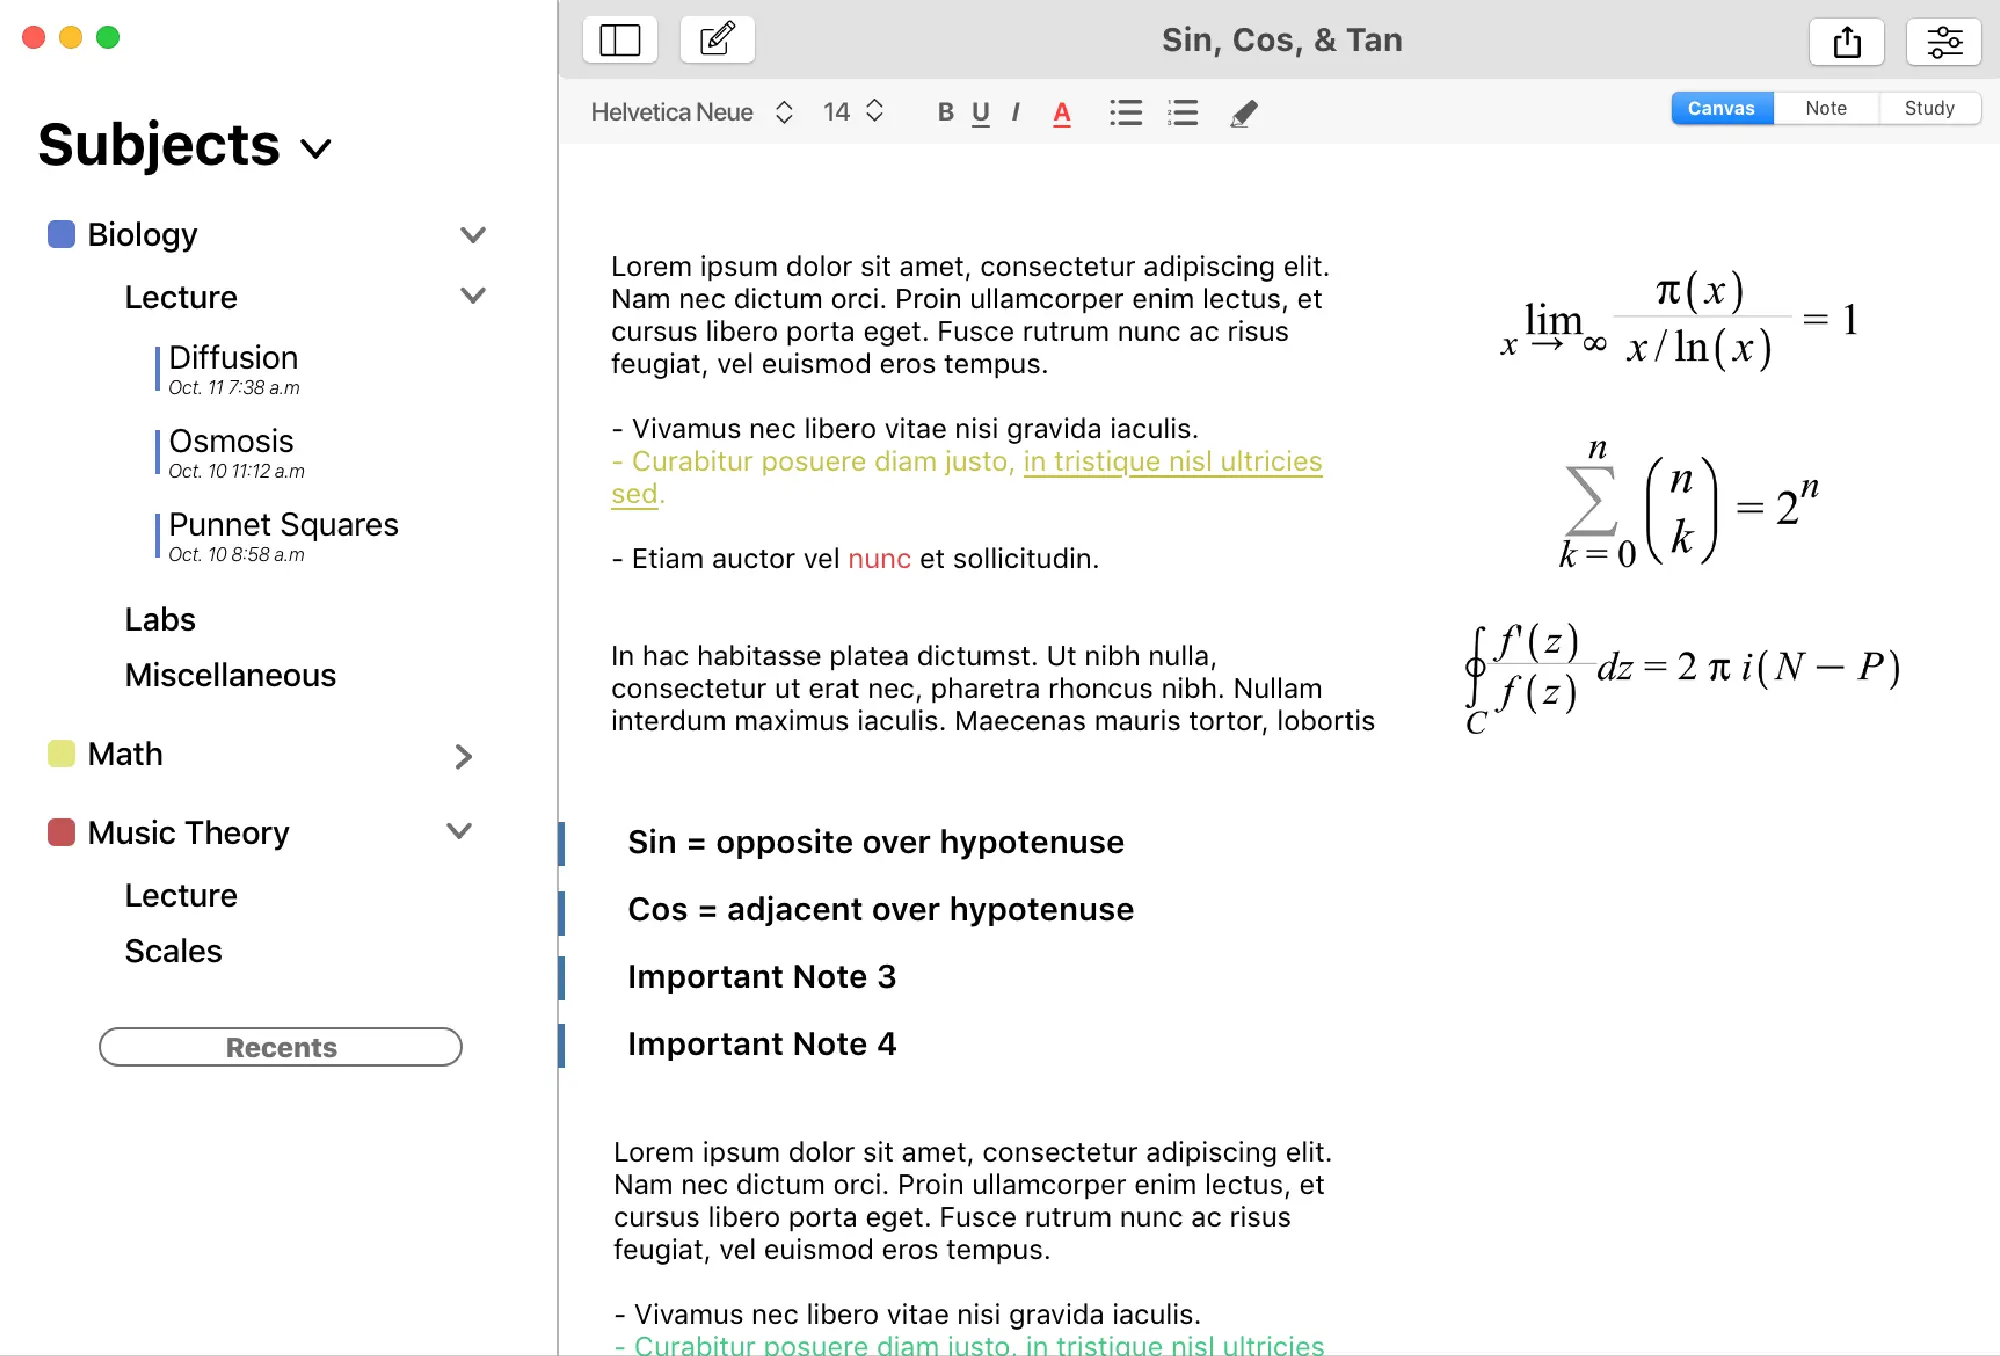2000x1356 pixels.
Task: Open the settings sliders icon
Action: point(1943,42)
